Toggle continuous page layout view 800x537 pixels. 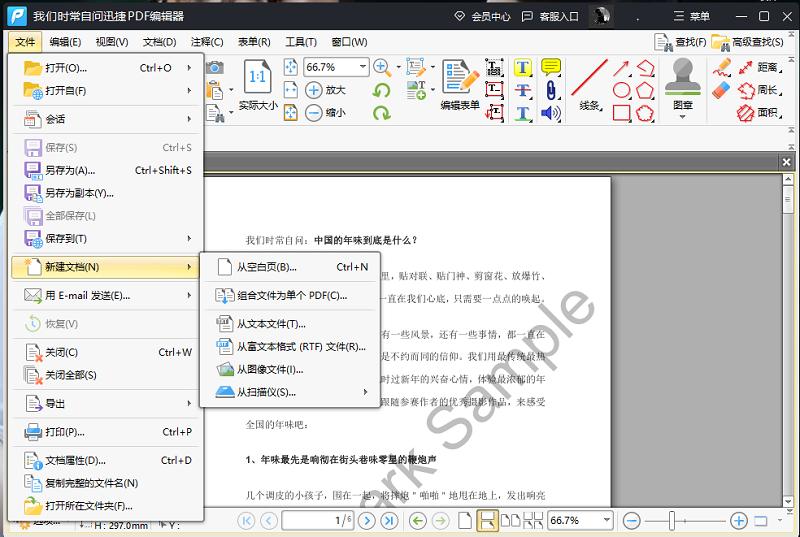(487, 521)
